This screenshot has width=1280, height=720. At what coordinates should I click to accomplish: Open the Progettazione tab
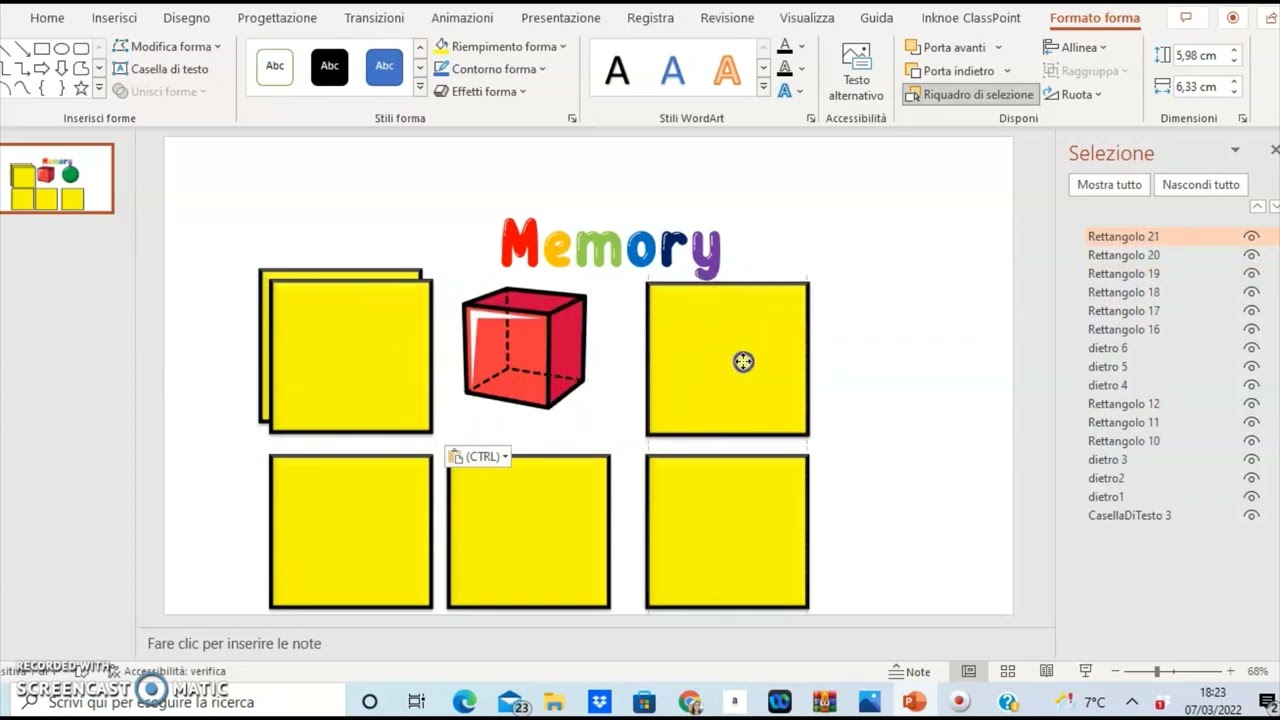[277, 18]
